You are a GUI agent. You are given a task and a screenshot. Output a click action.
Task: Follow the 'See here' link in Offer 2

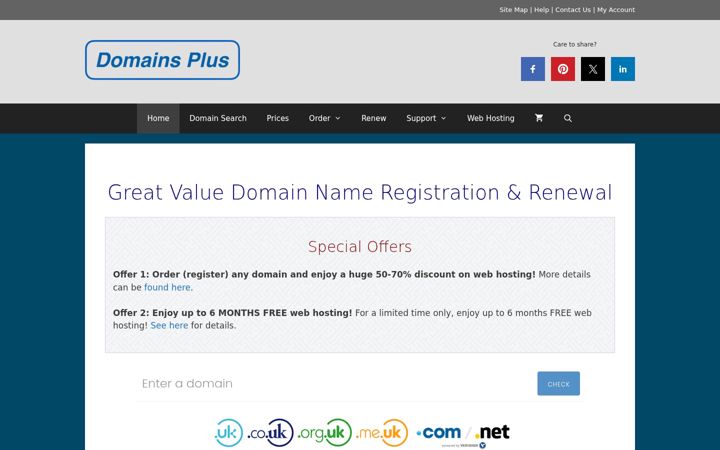(x=169, y=326)
